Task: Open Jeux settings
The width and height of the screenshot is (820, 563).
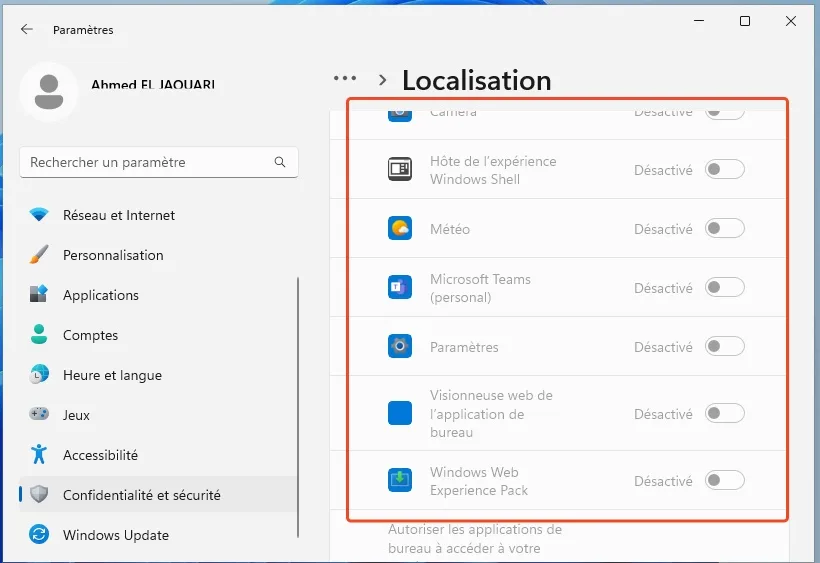Action: click(158, 415)
